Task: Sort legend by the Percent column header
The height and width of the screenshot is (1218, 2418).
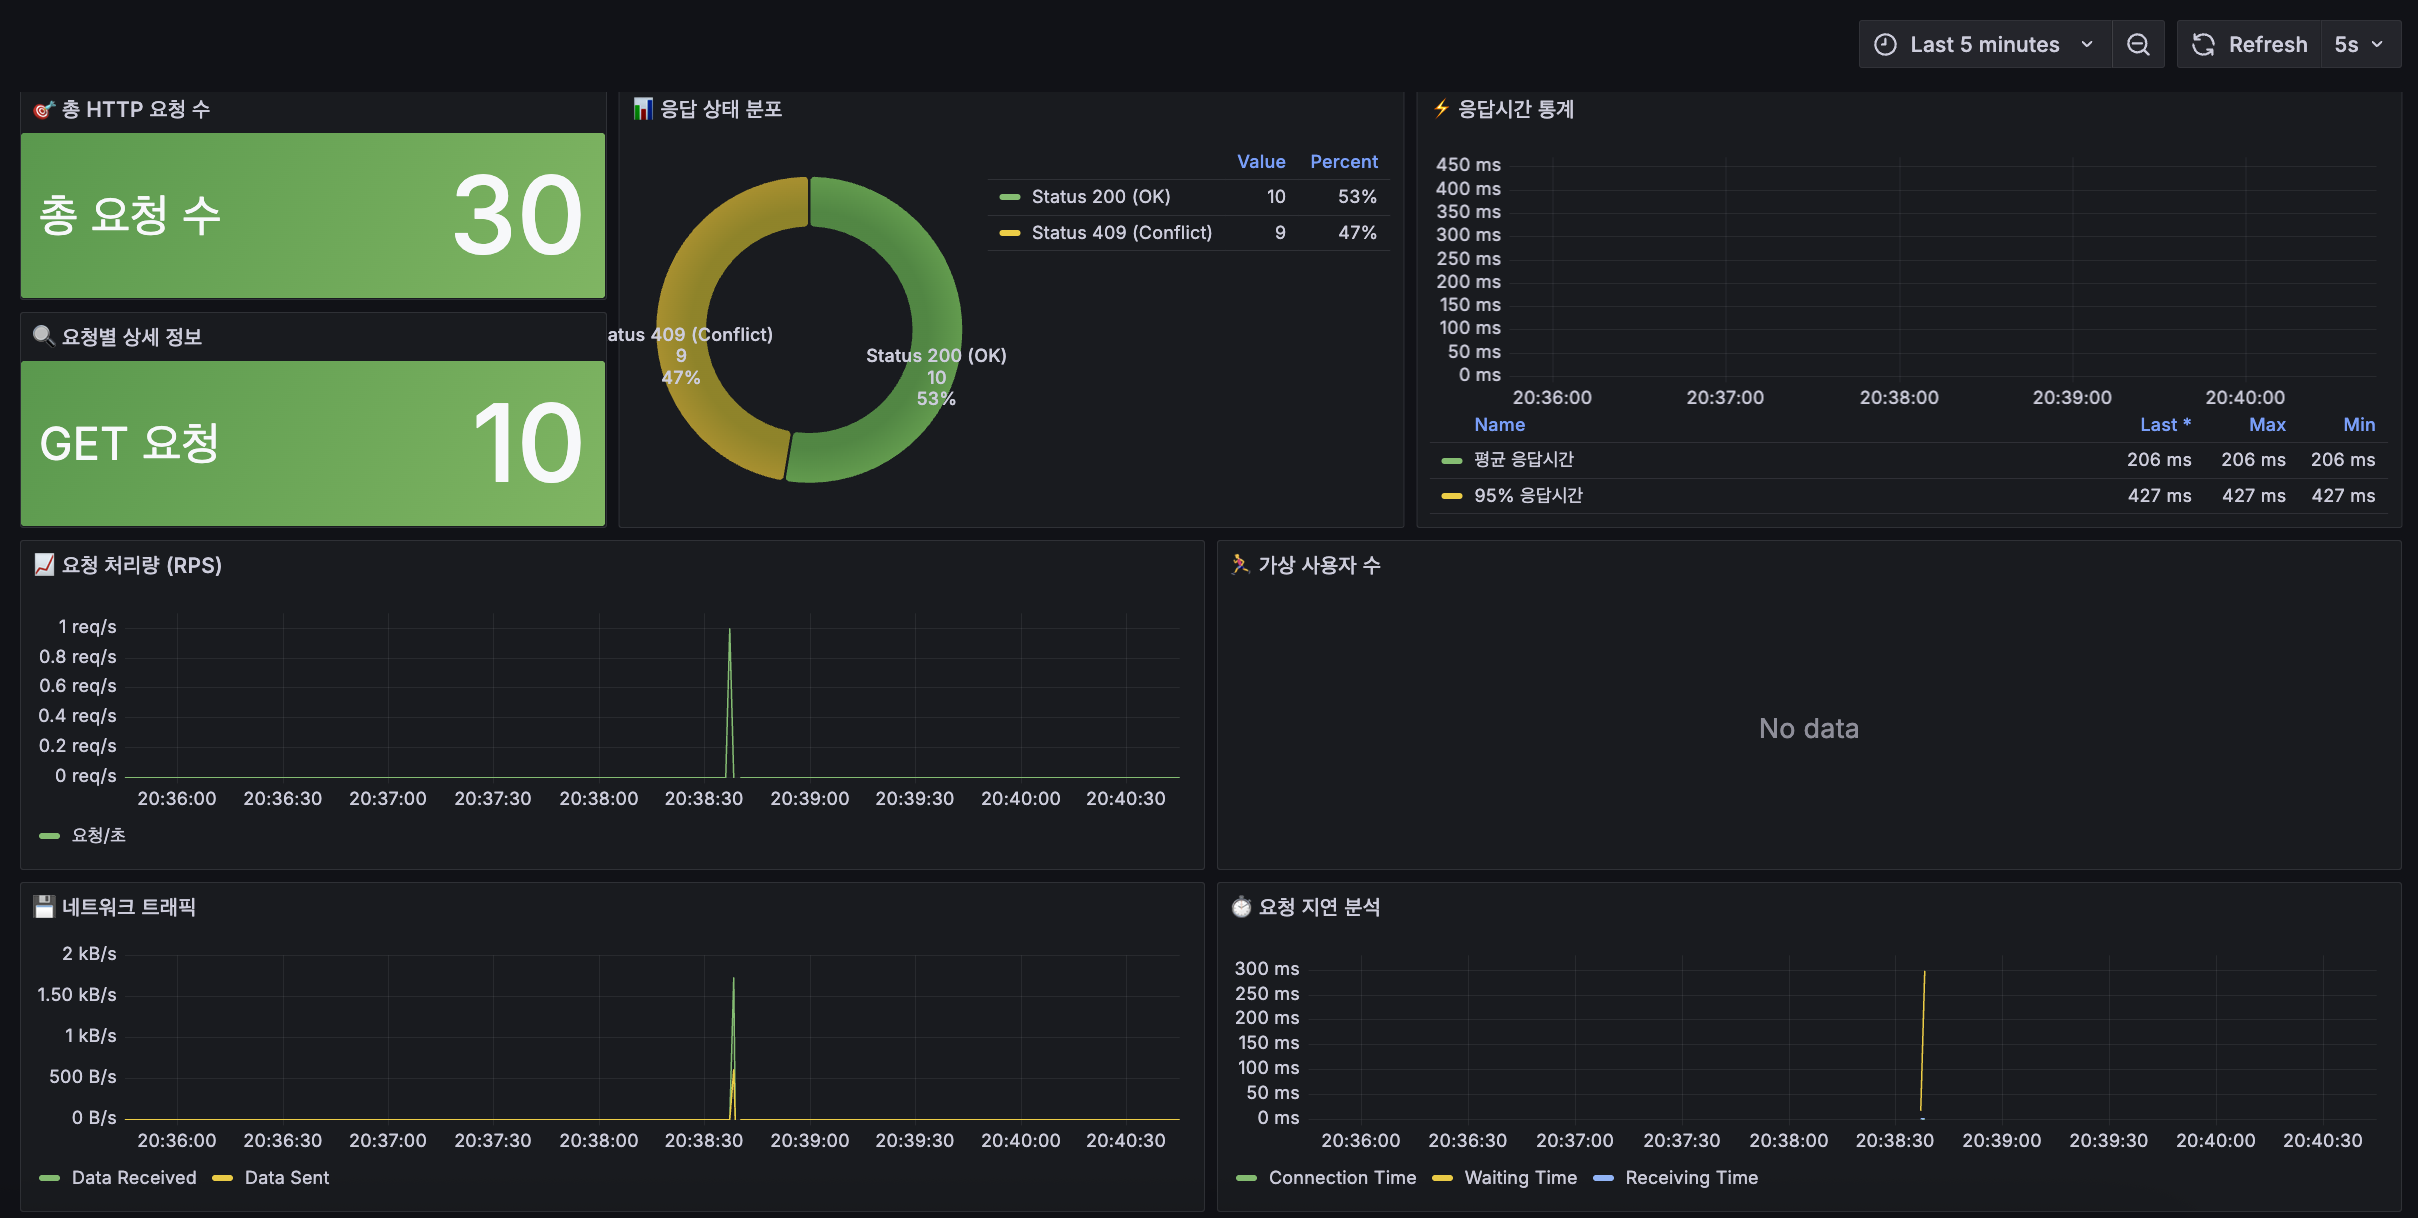Action: coord(1343,162)
